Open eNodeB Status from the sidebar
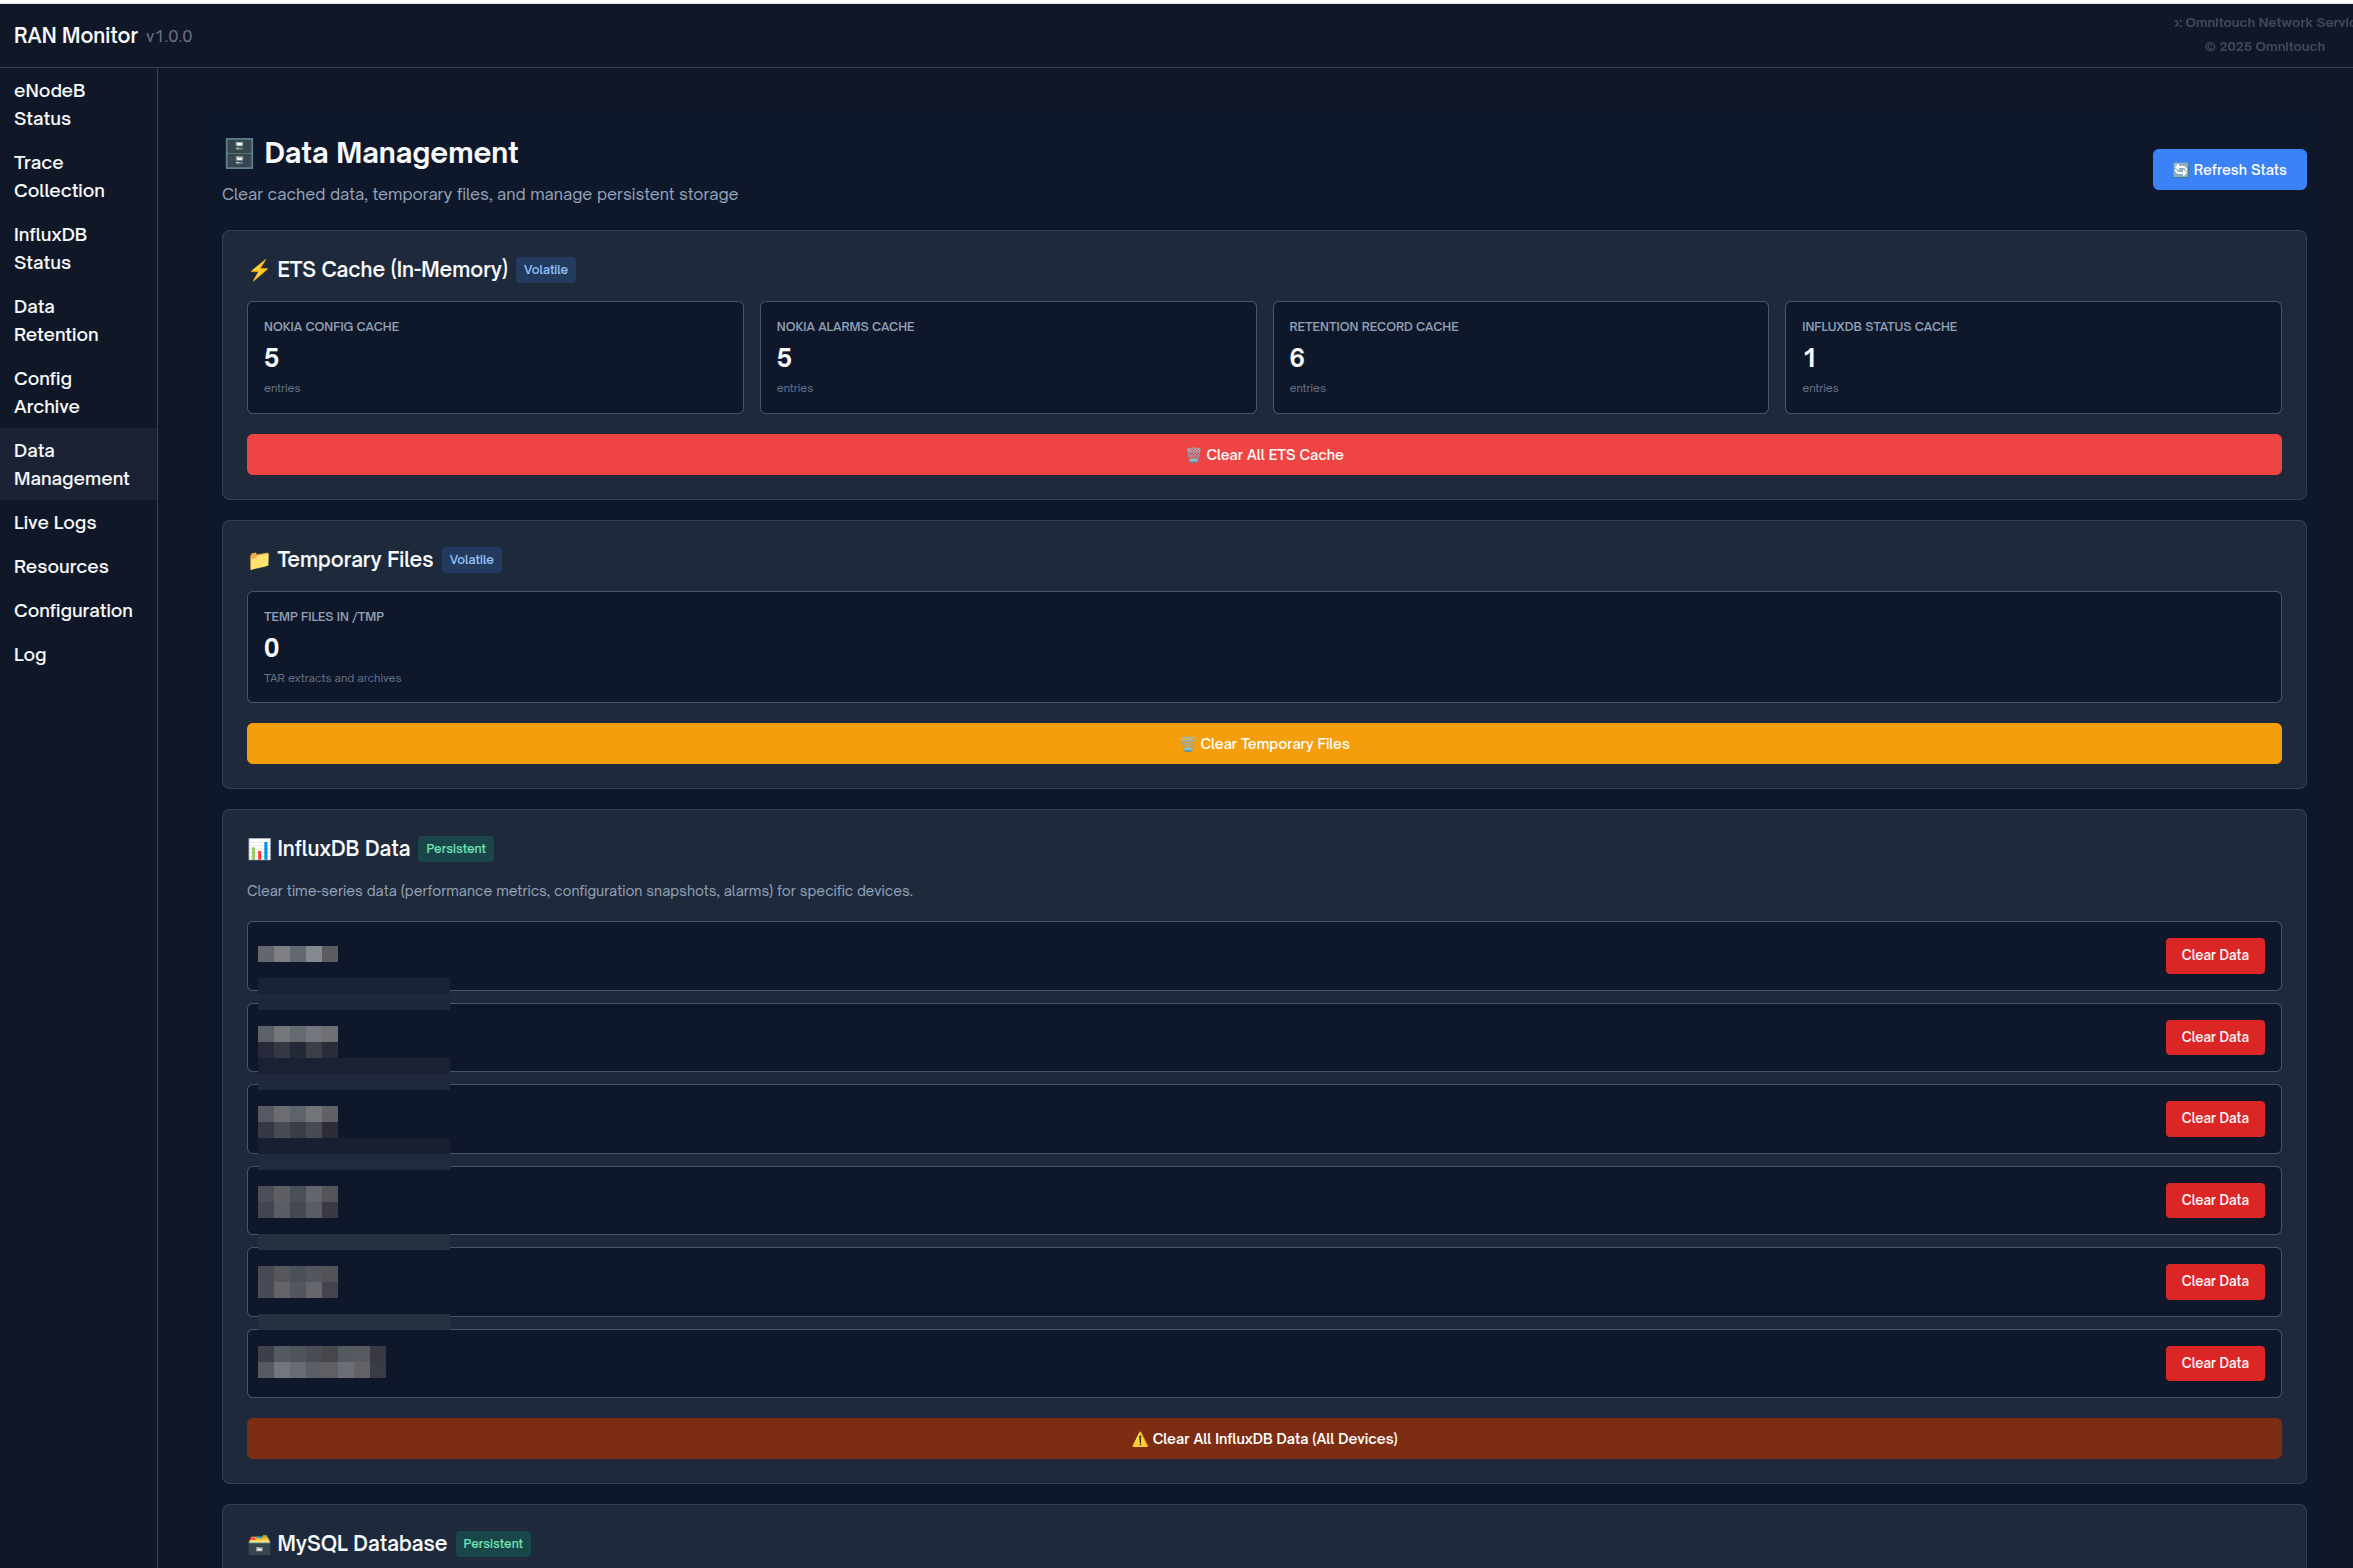Viewport: 2353px width, 1568px height. tap(50, 105)
